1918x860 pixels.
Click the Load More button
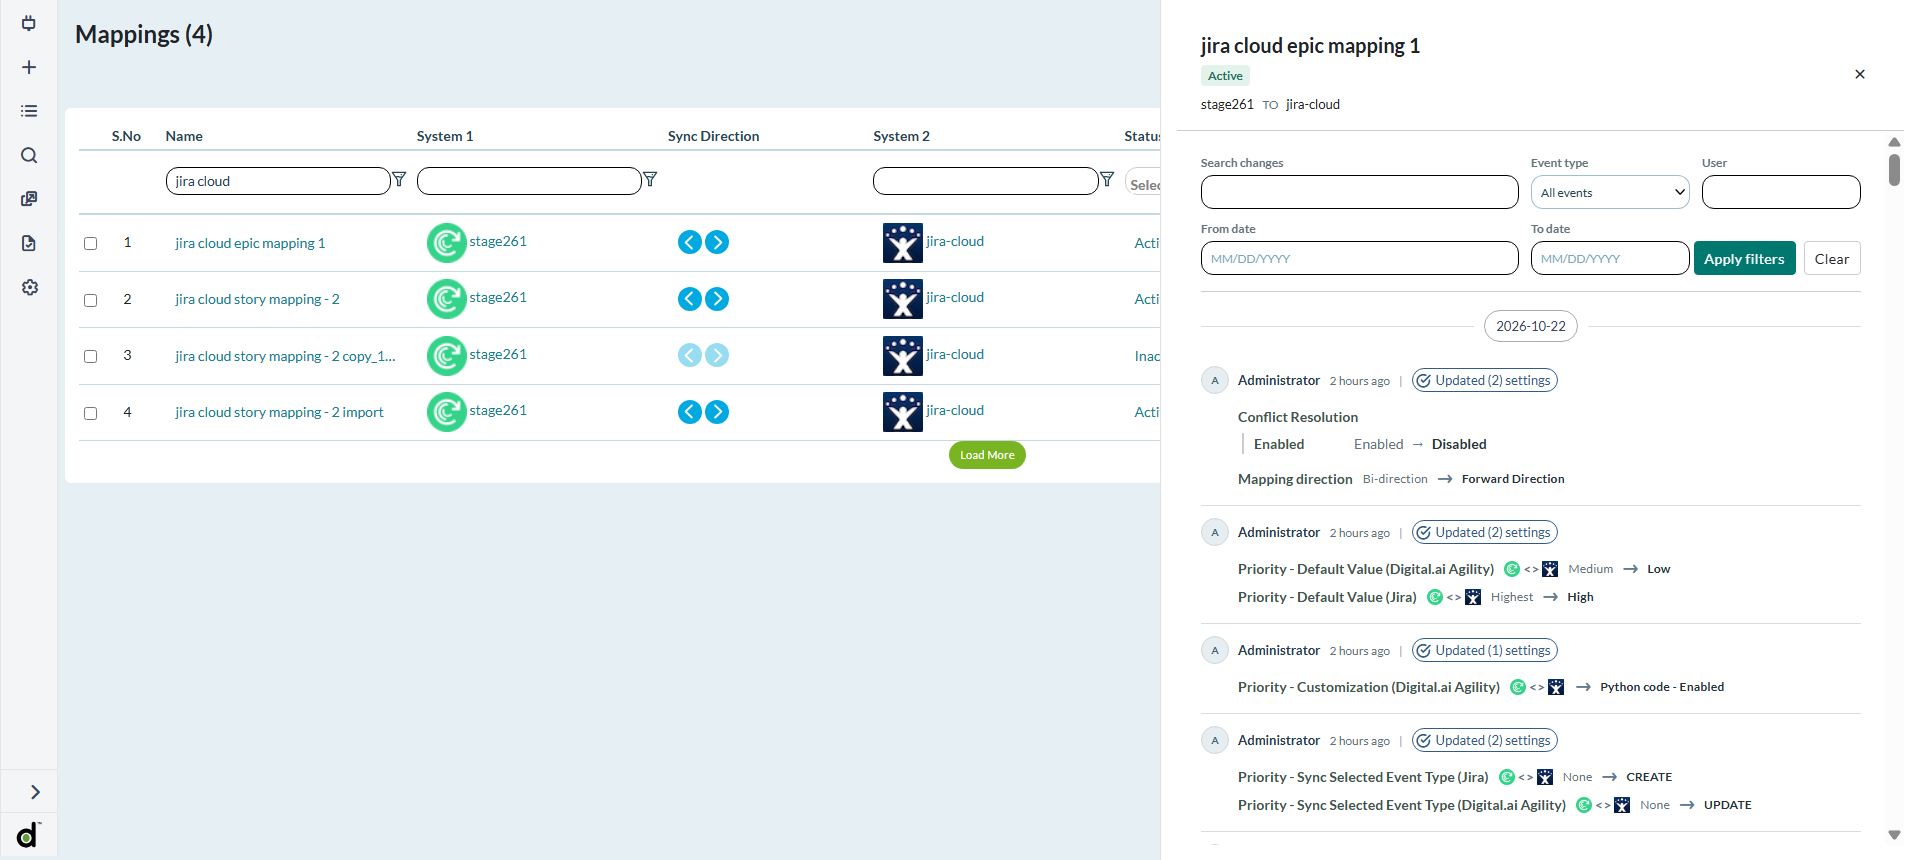tap(987, 455)
